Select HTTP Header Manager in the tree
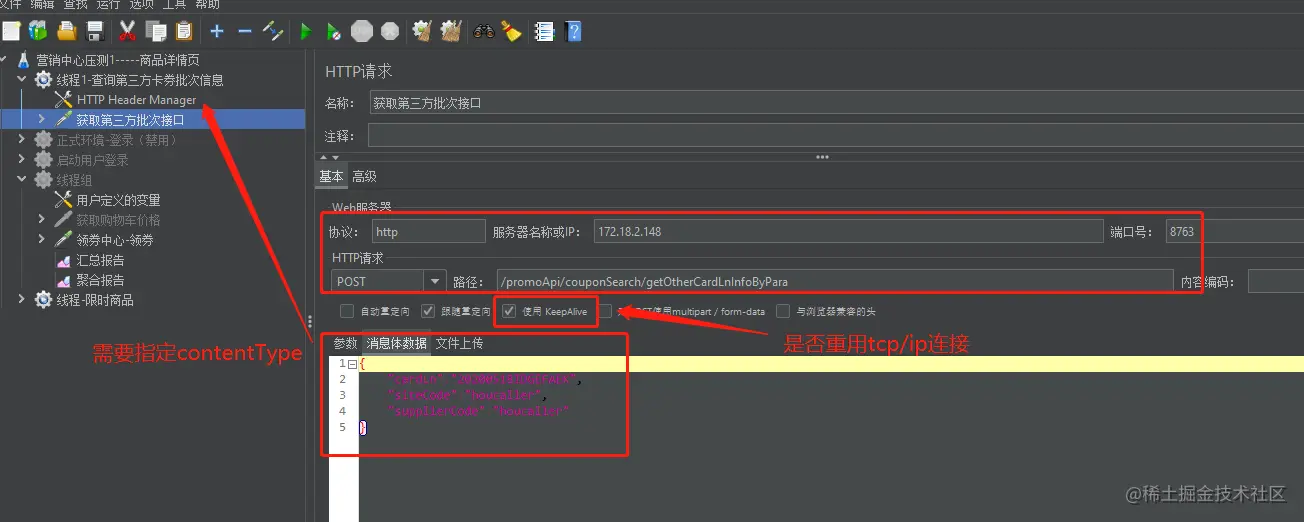The height and width of the screenshot is (522, 1304). tap(137, 100)
